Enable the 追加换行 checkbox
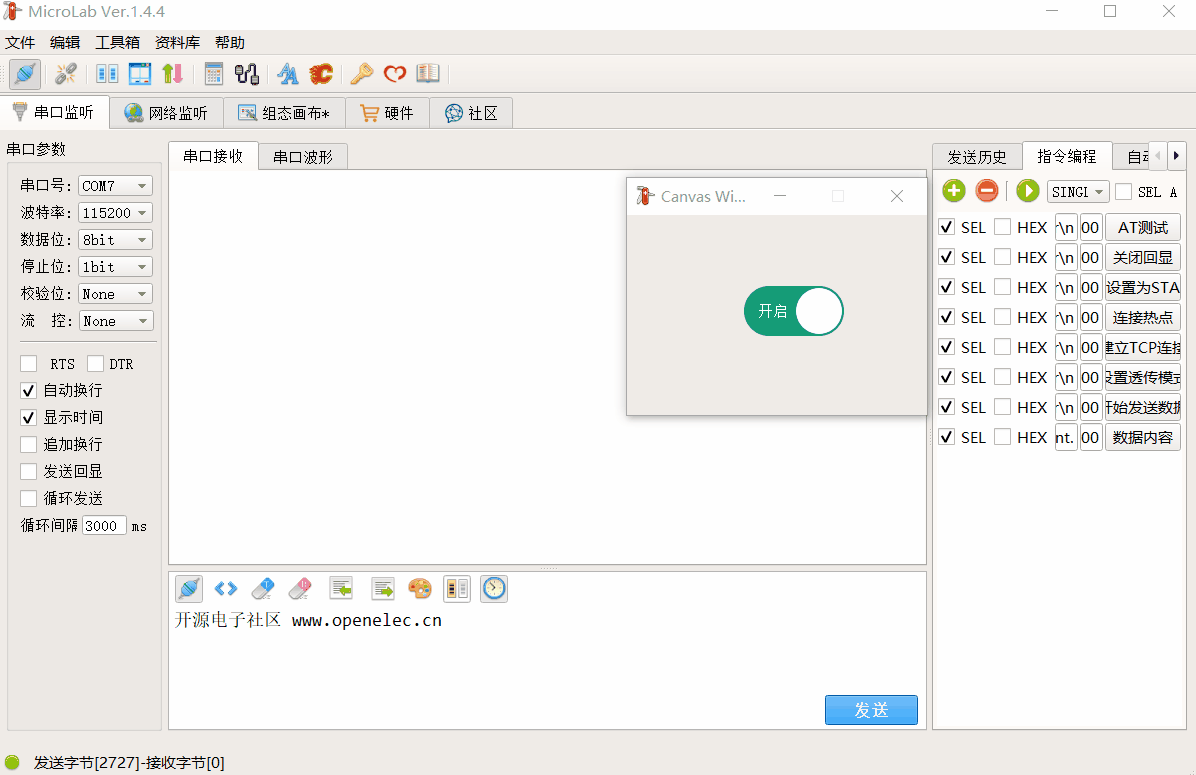1196x775 pixels. pos(29,445)
